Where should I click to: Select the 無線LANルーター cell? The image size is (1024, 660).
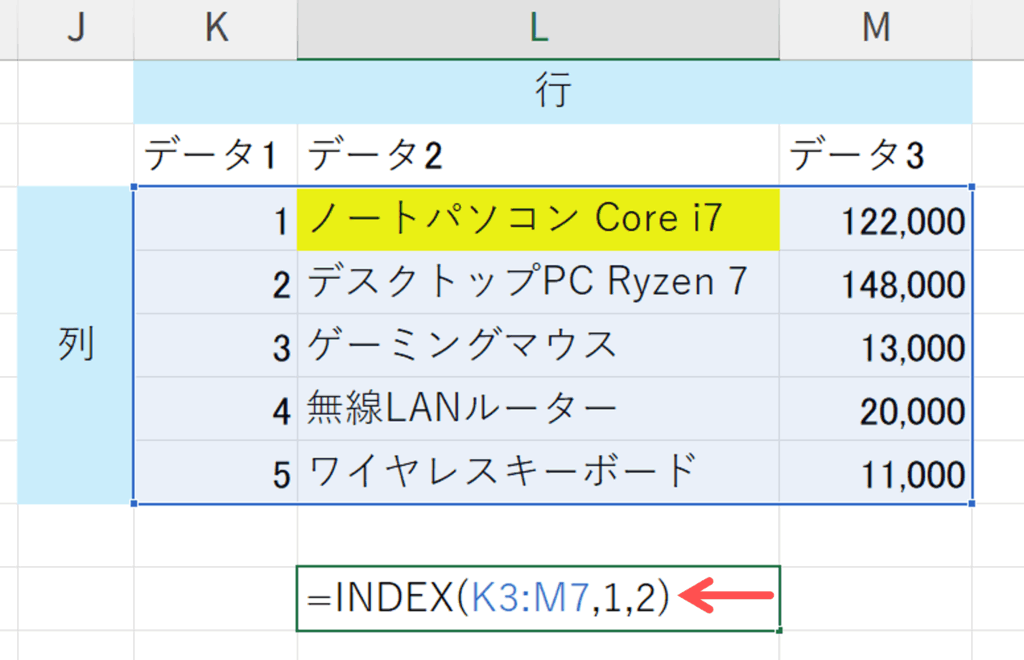pos(538,409)
